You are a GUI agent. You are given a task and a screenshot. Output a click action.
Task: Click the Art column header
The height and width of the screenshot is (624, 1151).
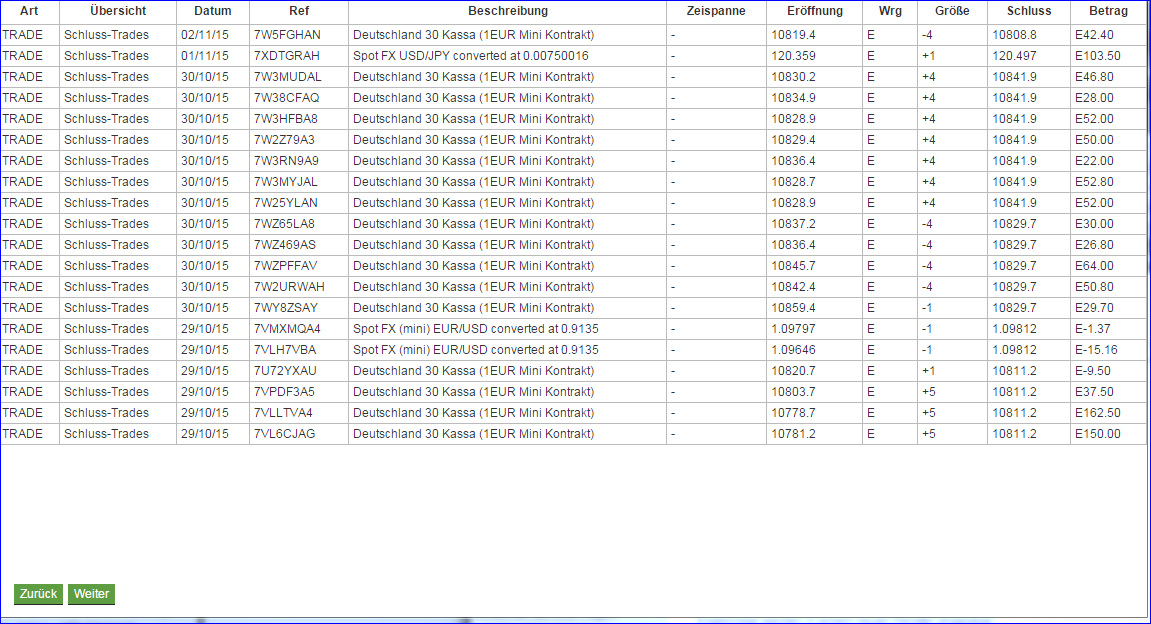pos(29,12)
